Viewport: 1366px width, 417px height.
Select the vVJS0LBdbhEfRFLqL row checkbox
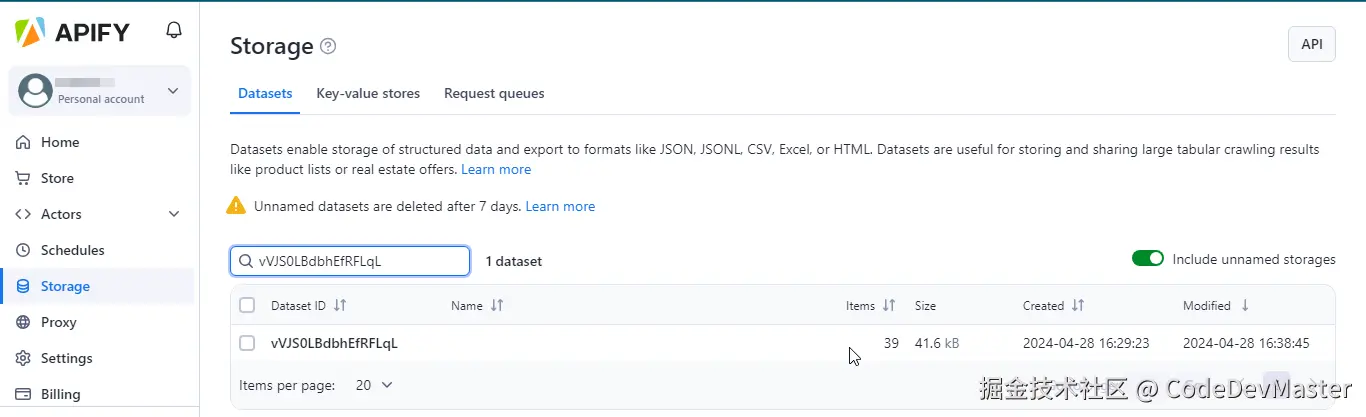coord(247,343)
